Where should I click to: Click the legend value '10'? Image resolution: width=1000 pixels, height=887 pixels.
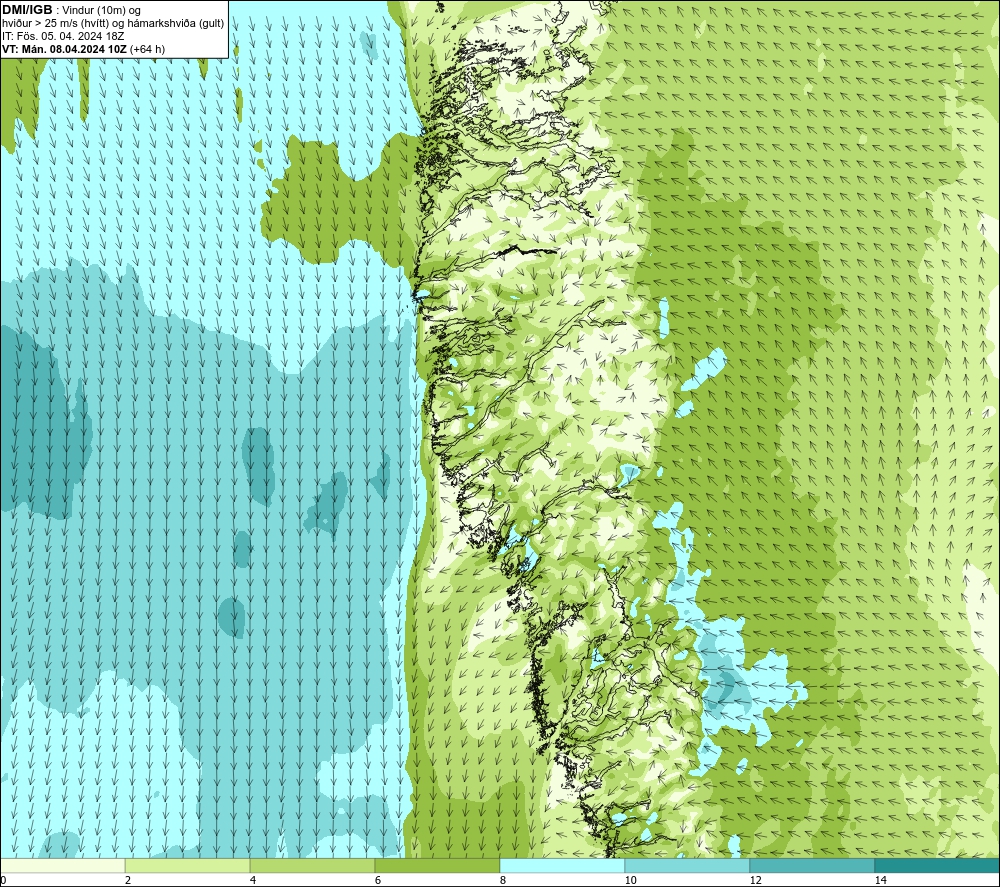pos(630,880)
